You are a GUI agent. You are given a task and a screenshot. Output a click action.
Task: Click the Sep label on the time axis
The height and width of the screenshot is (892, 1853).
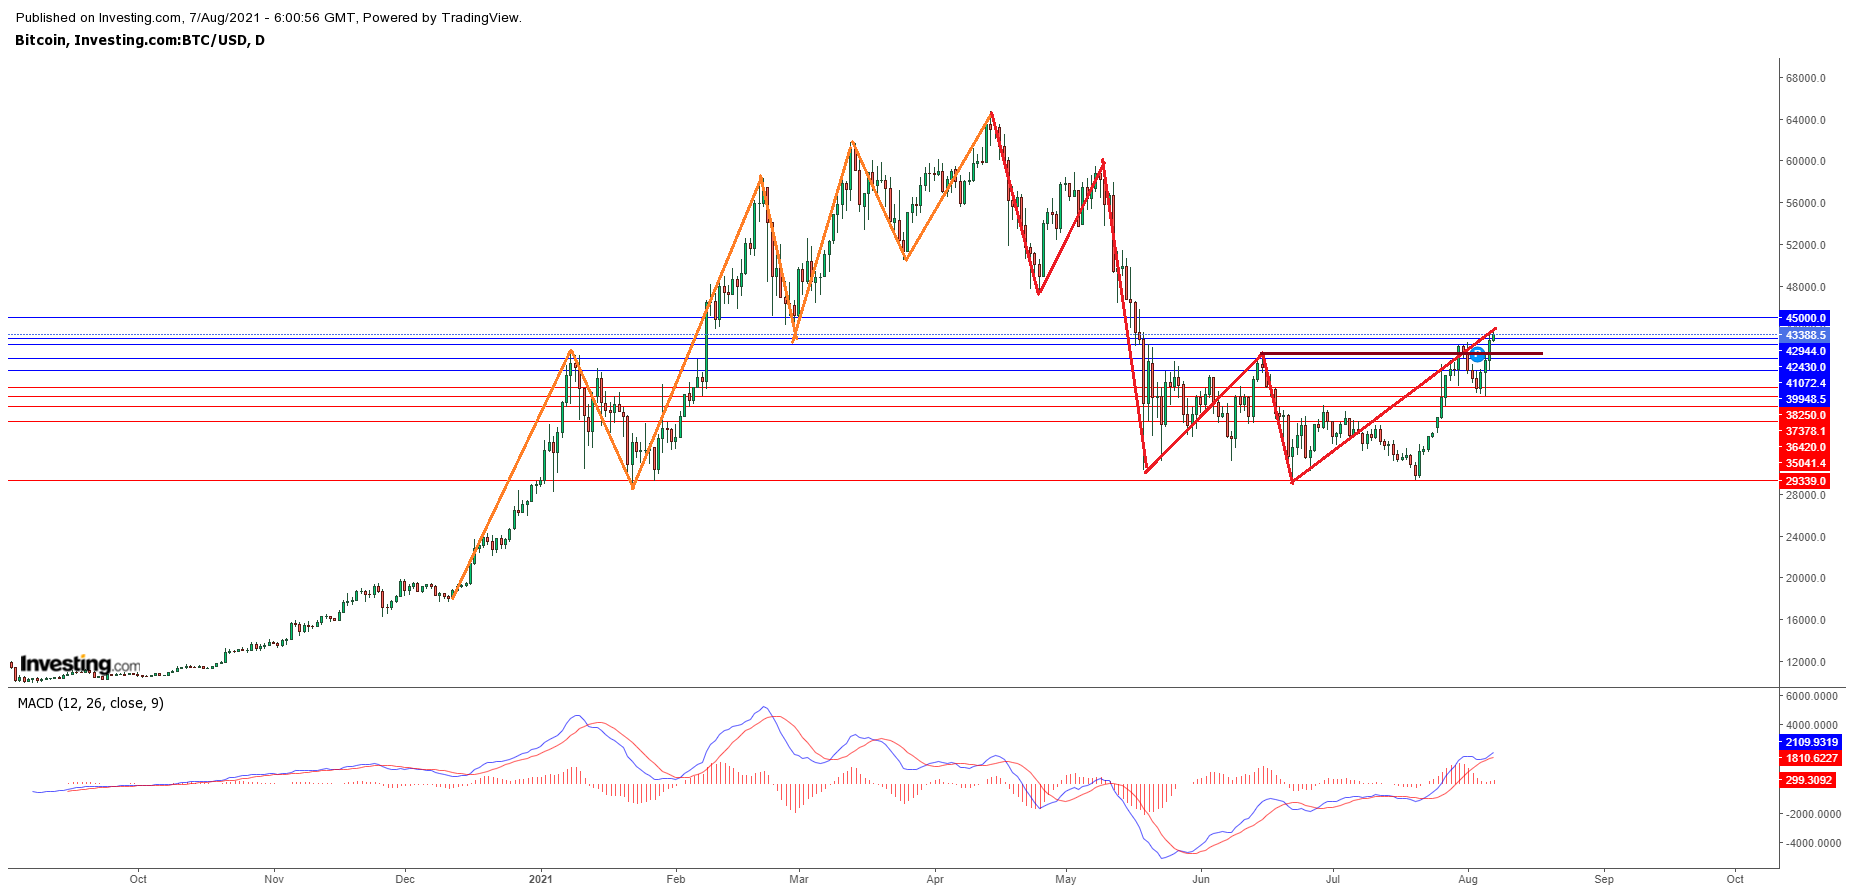click(1604, 879)
